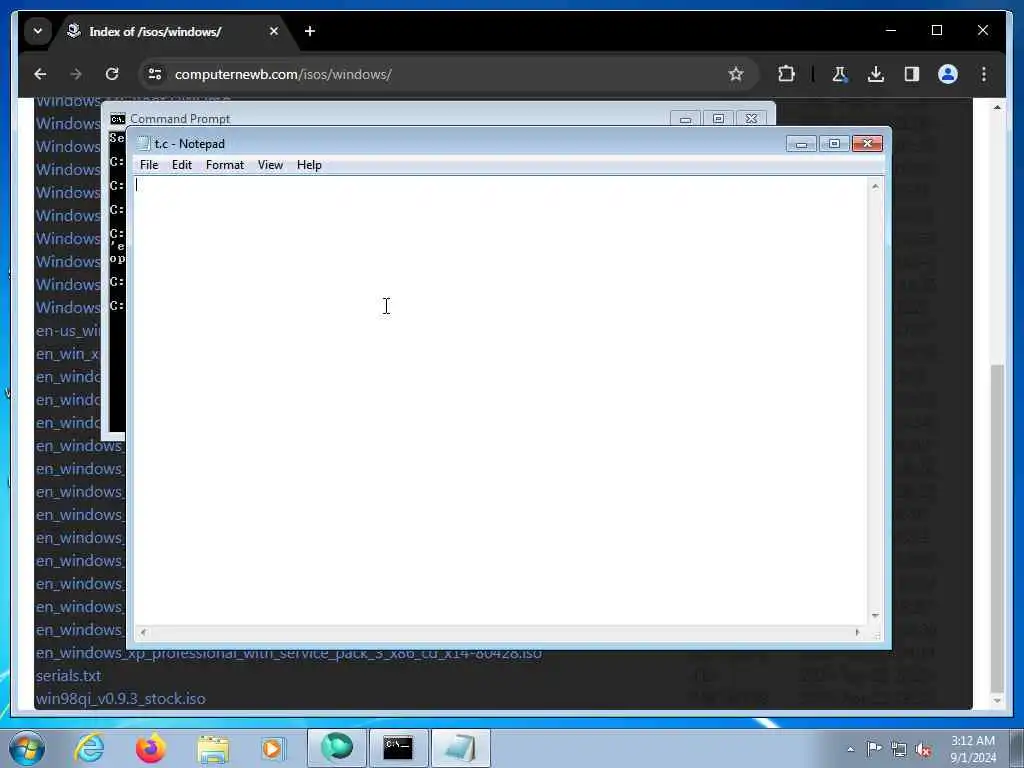Launch Firefox from the taskbar
The image size is (1024, 768).
point(150,748)
